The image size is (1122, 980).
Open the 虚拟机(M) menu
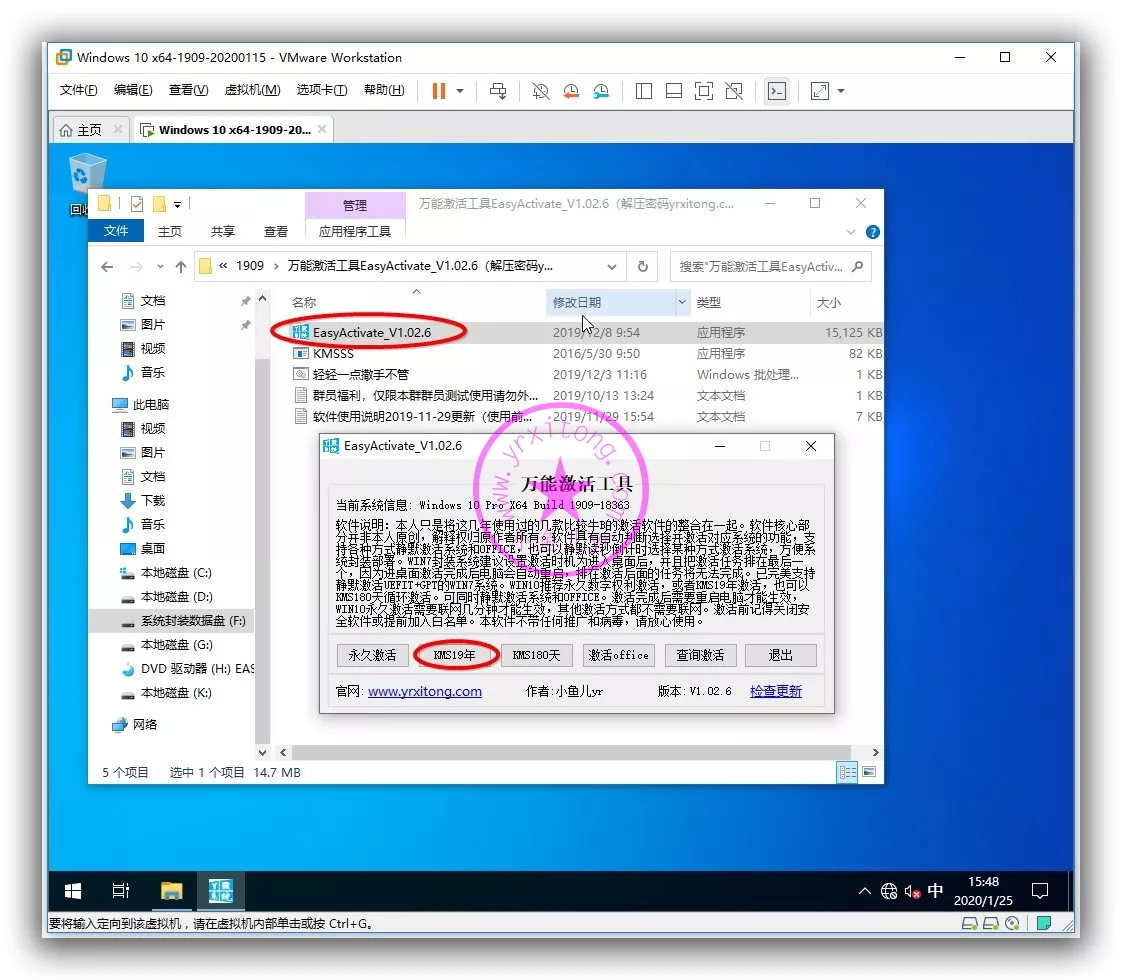pyautogui.click(x=252, y=90)
